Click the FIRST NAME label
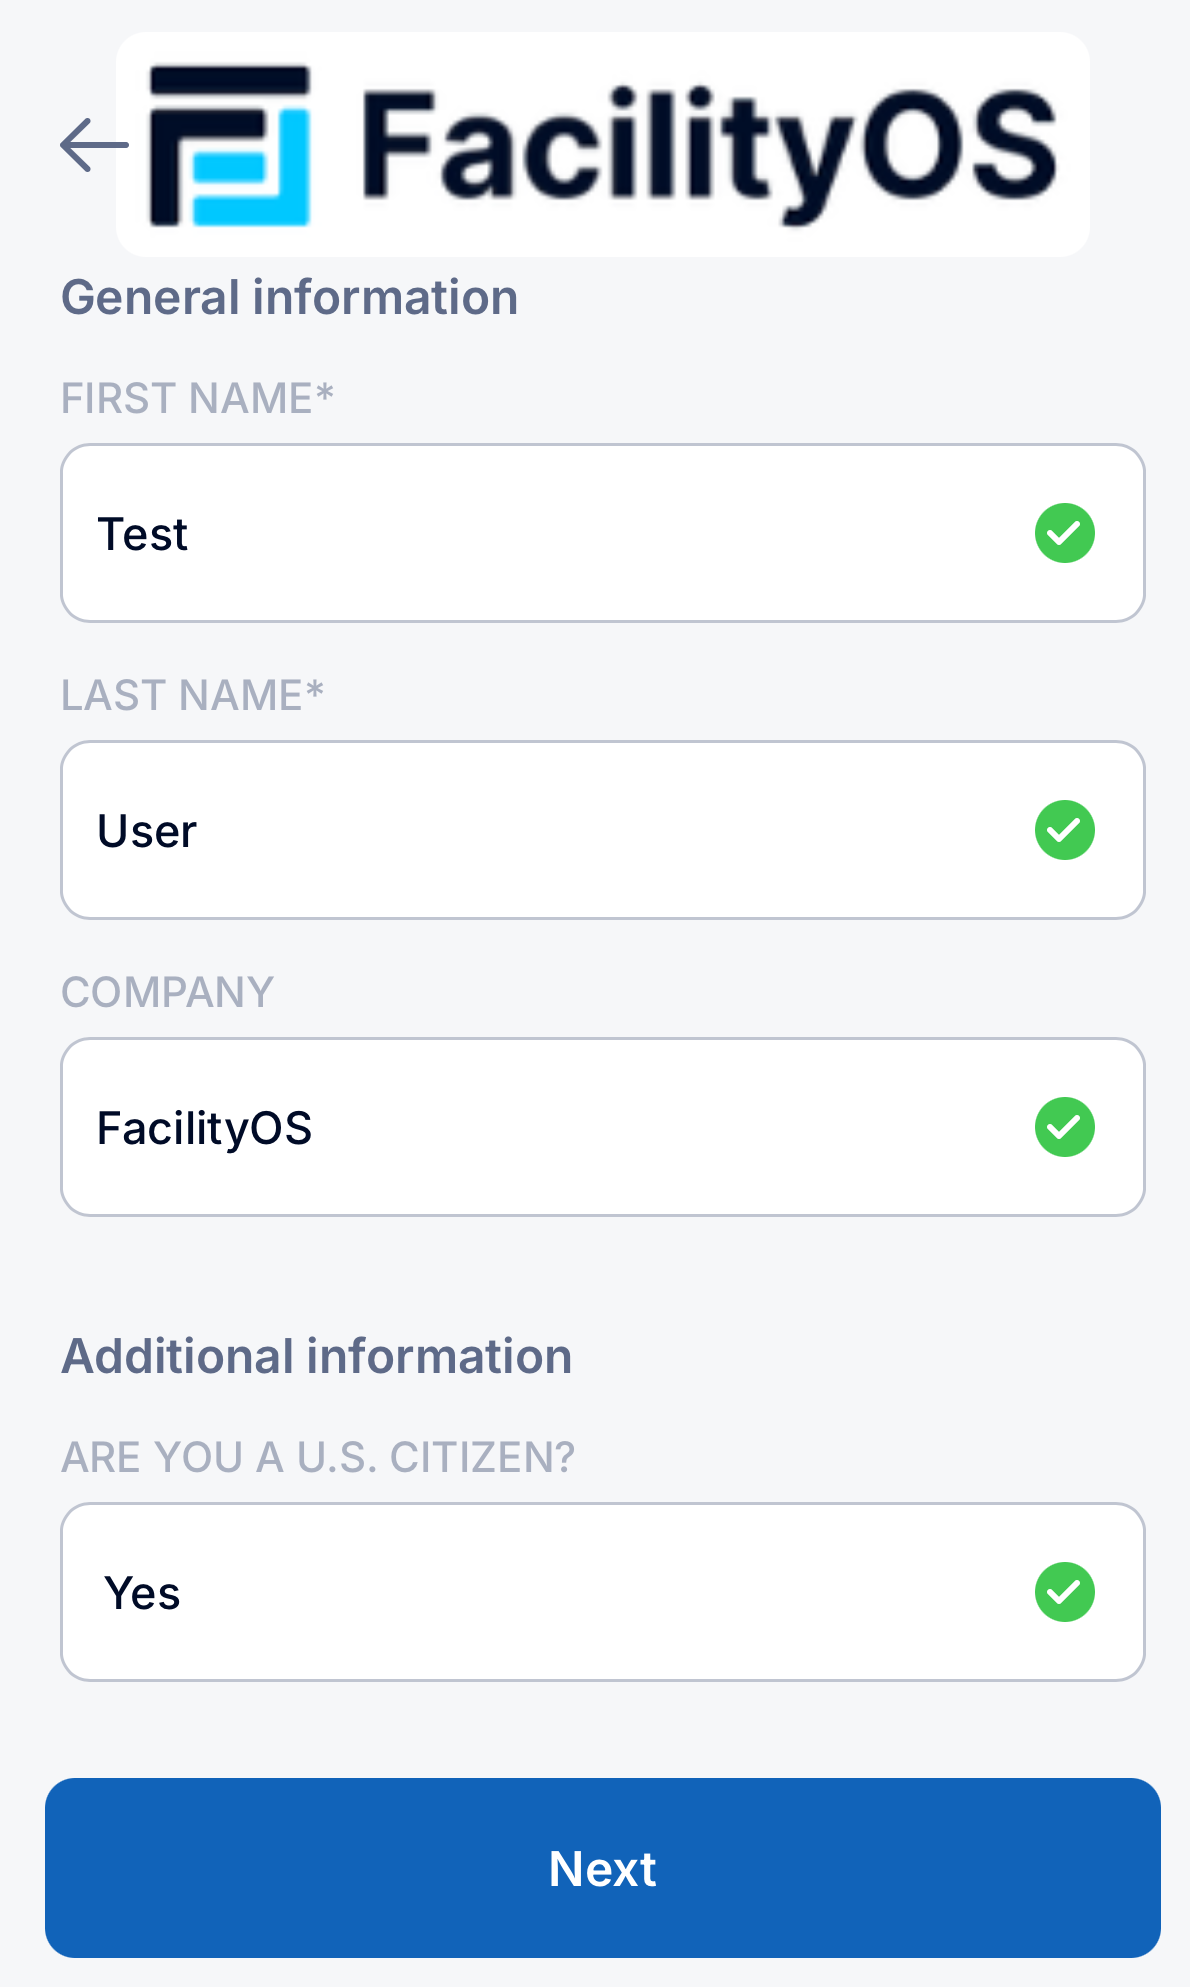The height and width of the screenshot is (1987, 1190). pyautogui.click(x=187, y=398)
